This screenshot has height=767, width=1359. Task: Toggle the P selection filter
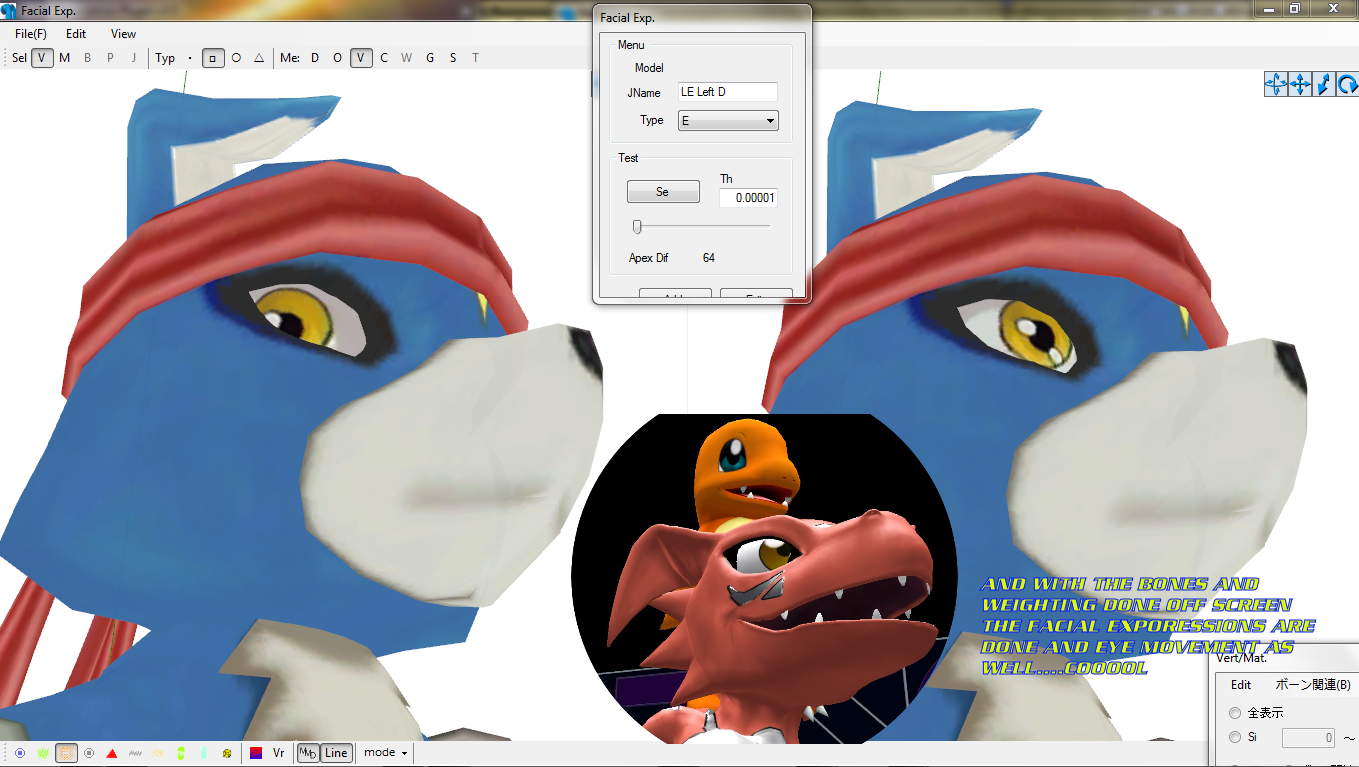(111, 58)
